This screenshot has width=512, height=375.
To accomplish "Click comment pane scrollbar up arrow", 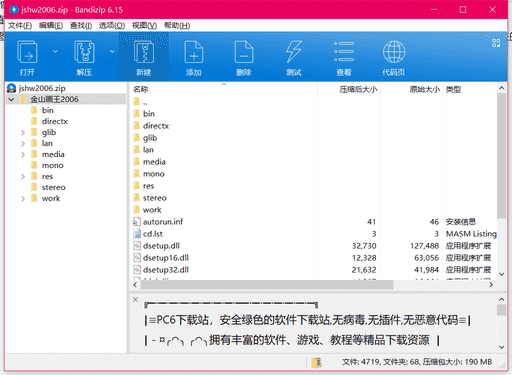I will [501, 299].
